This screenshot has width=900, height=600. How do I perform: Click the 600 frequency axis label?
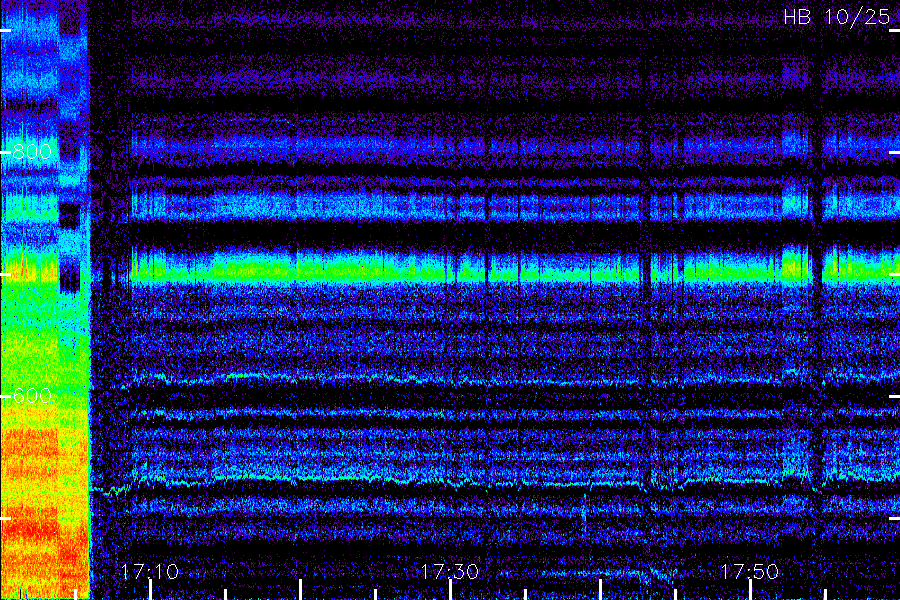(x=32, y=396)
